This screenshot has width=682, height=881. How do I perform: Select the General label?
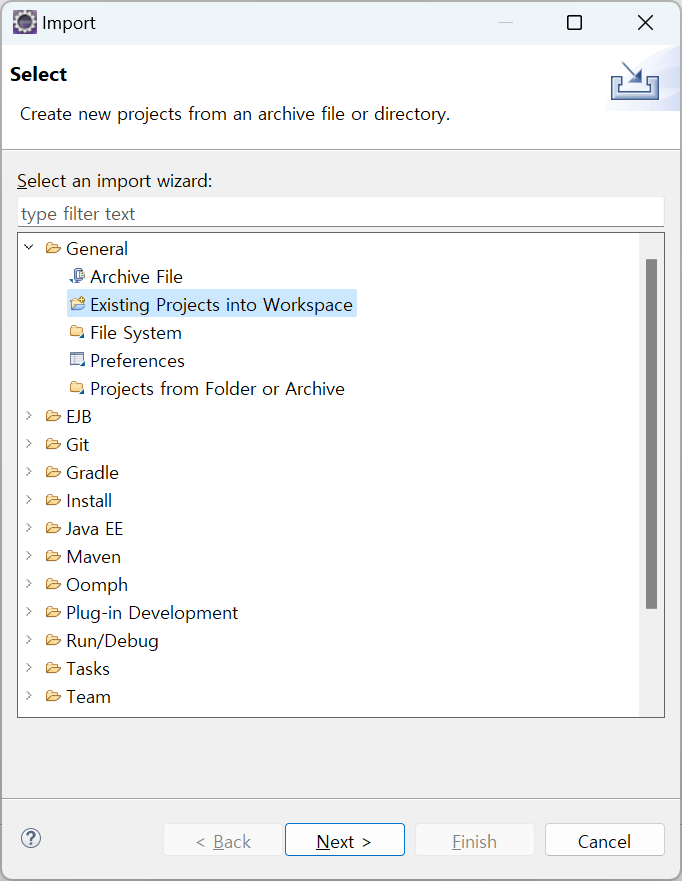click(x=97, y=248)
